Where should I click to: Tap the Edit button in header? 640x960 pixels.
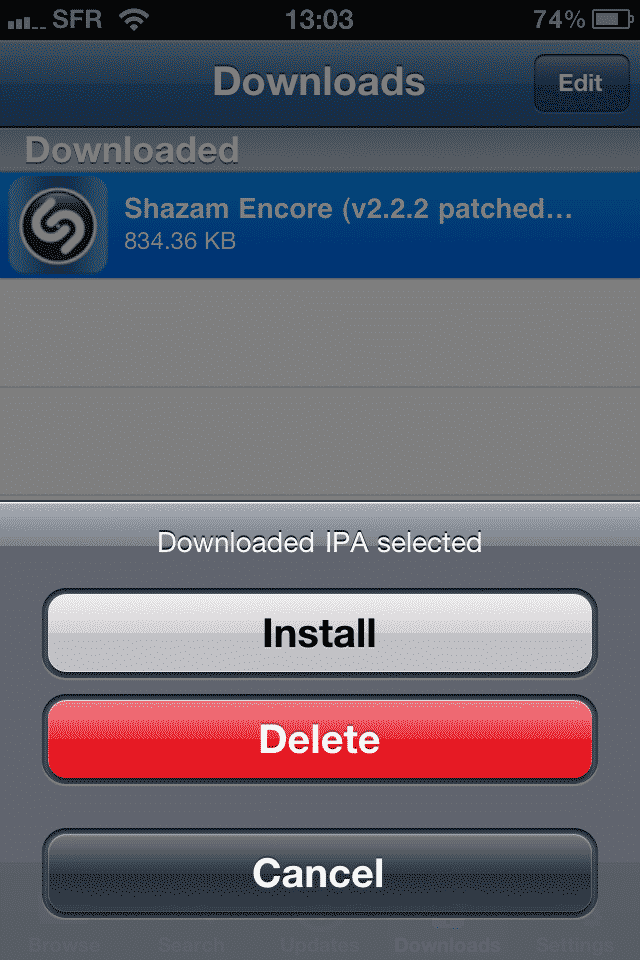click(581, 83)
